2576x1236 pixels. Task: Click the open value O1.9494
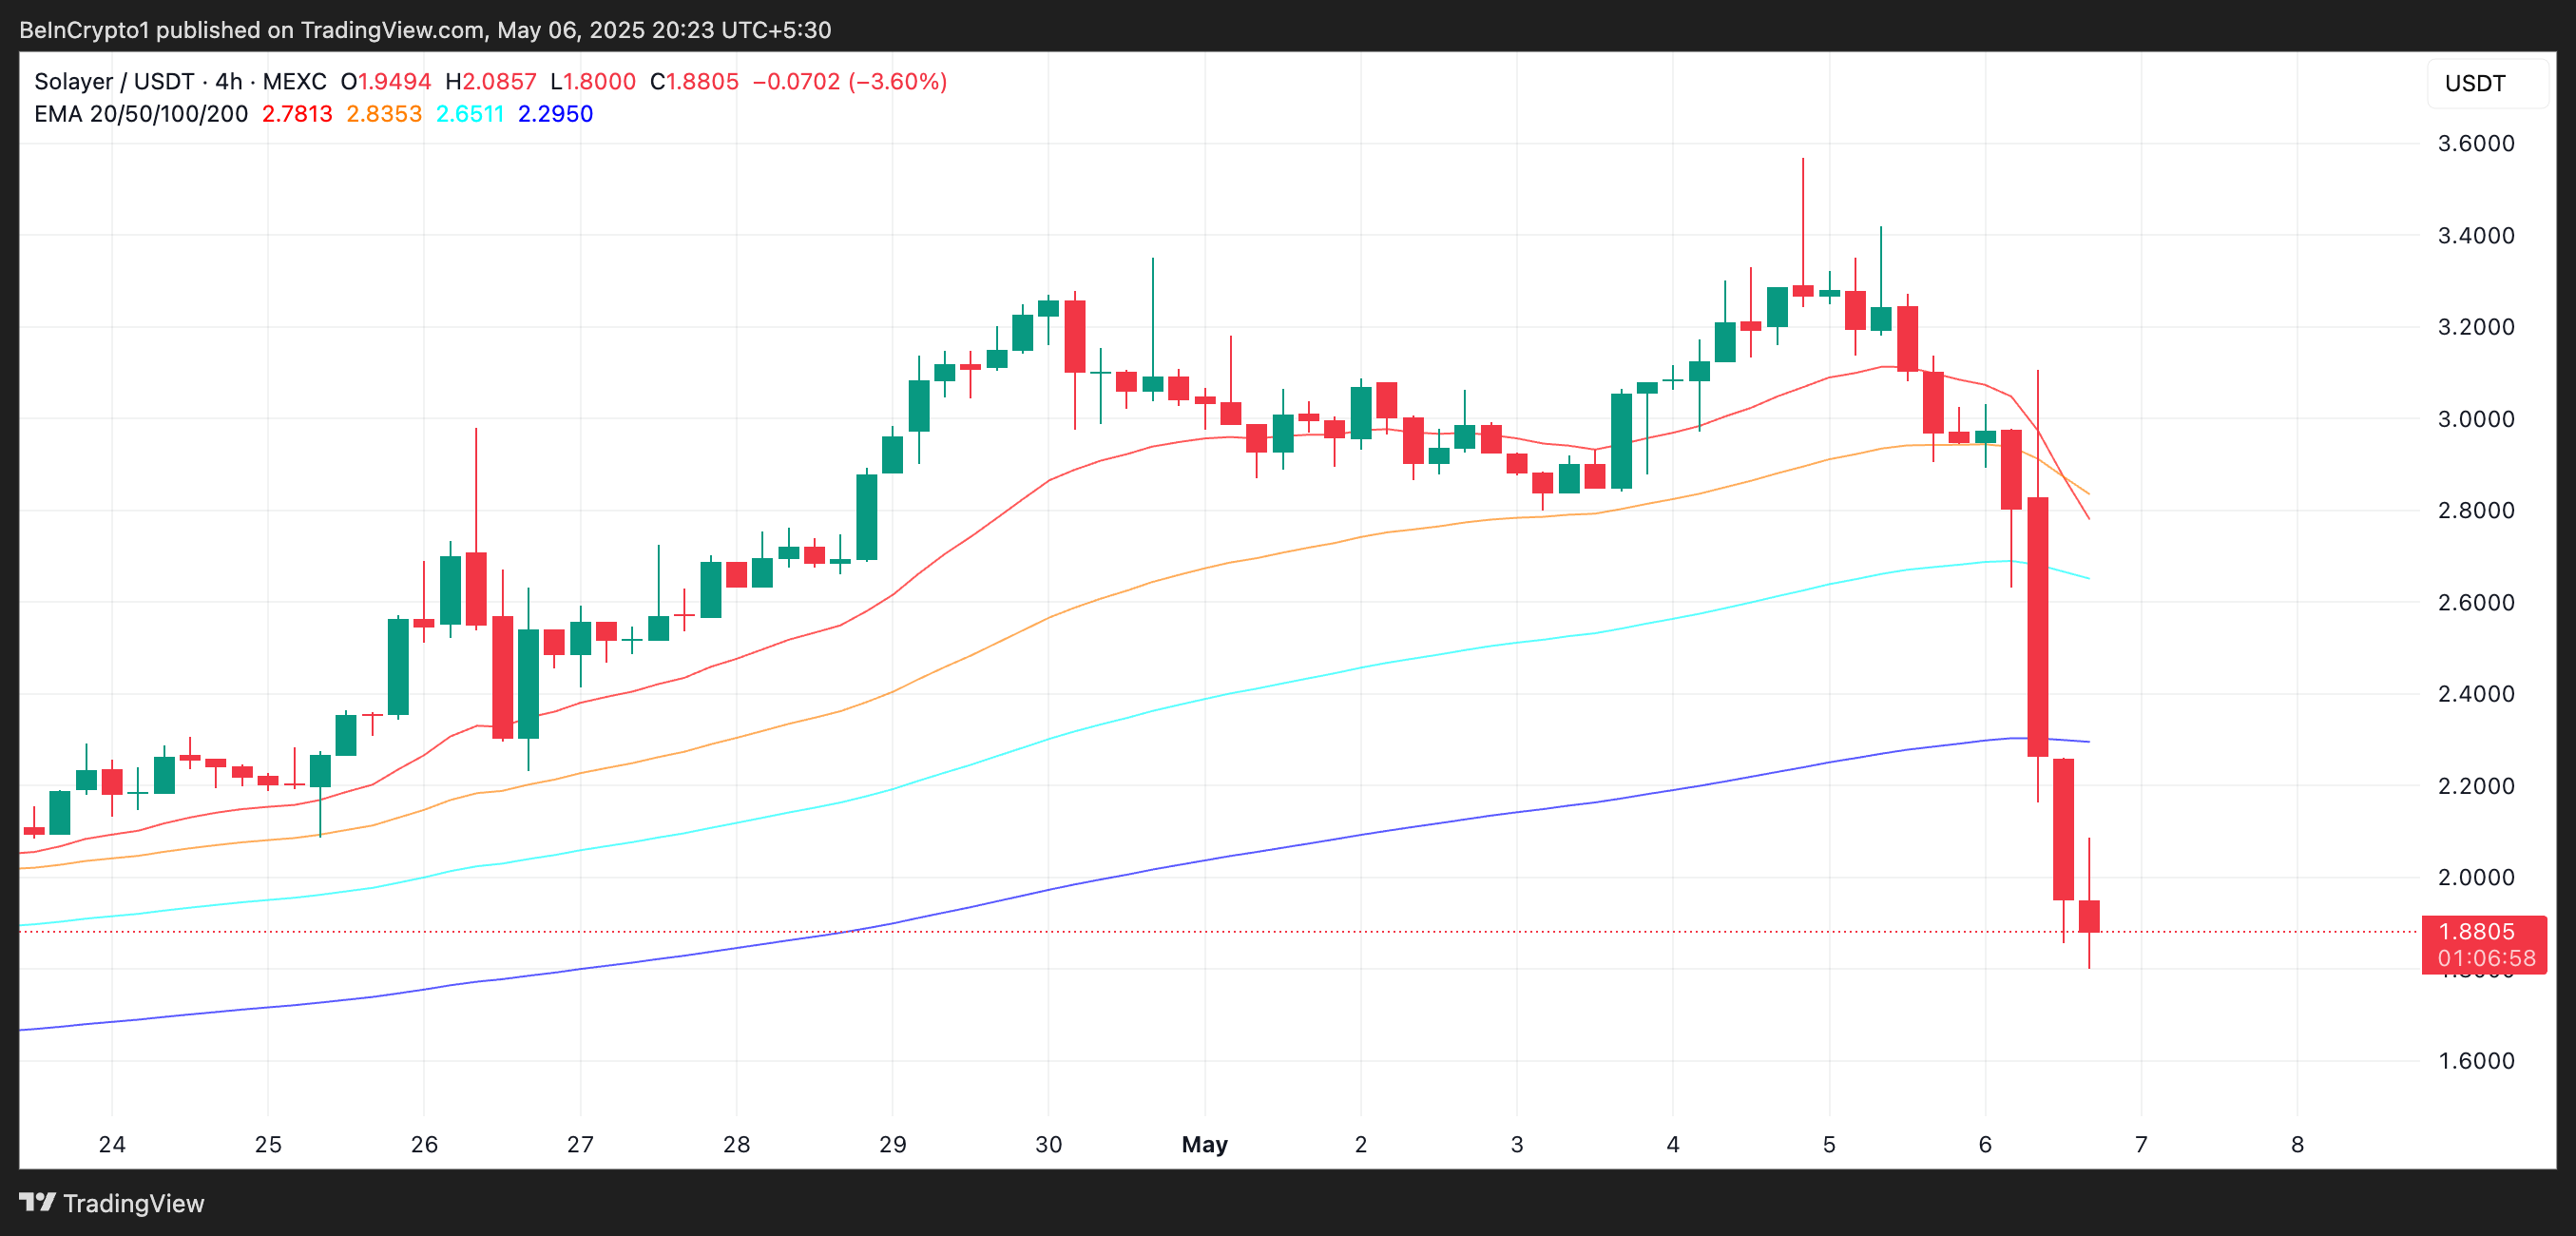[385, 82]
